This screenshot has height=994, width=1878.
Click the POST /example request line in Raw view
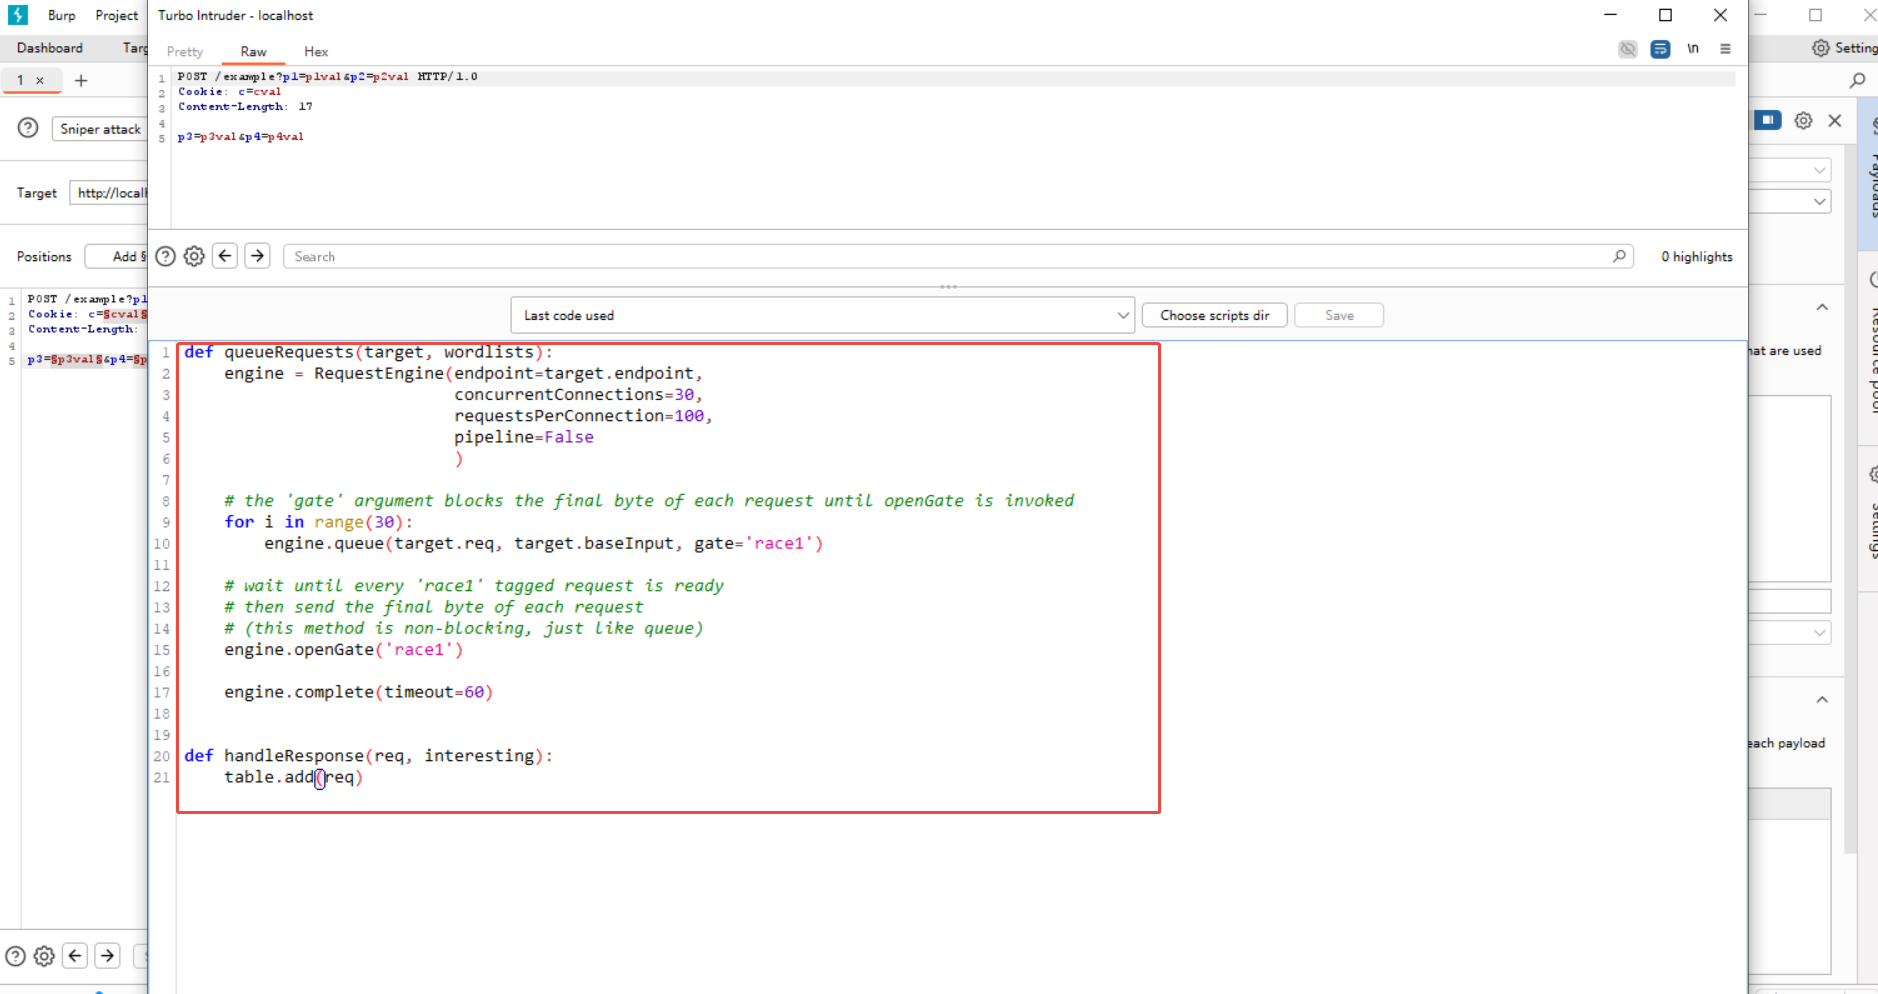(x=327, y=77)
